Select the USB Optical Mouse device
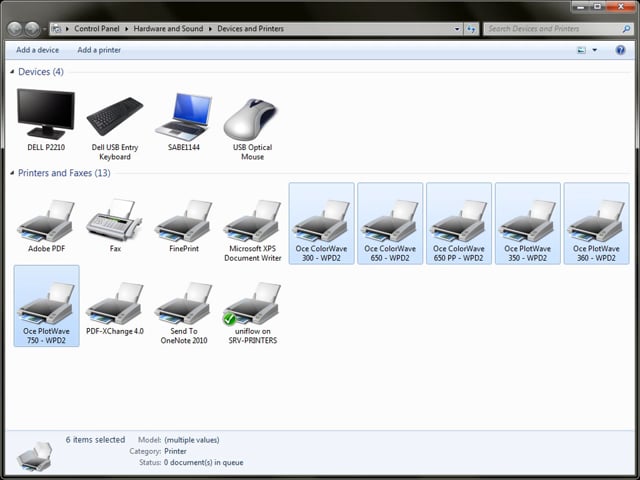This screenshot has width=640, height=480. tap(252, 125)
